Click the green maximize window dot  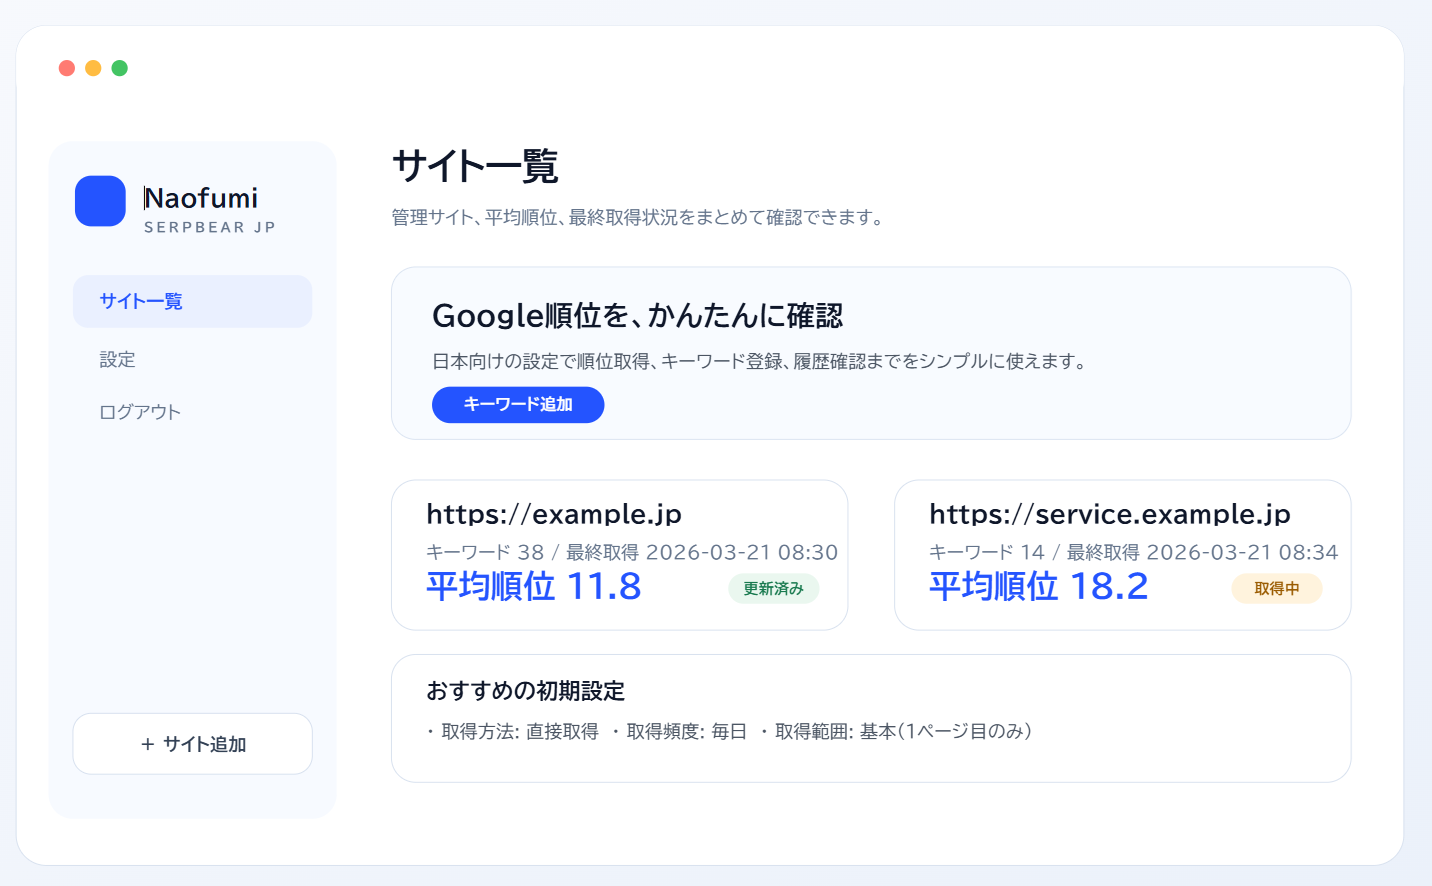coord(120,68)
